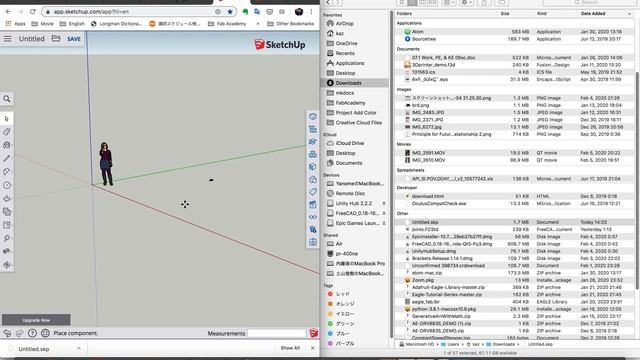The image size is (640, 360).
Task: Select the Arc tool
Action: (7, 172)
